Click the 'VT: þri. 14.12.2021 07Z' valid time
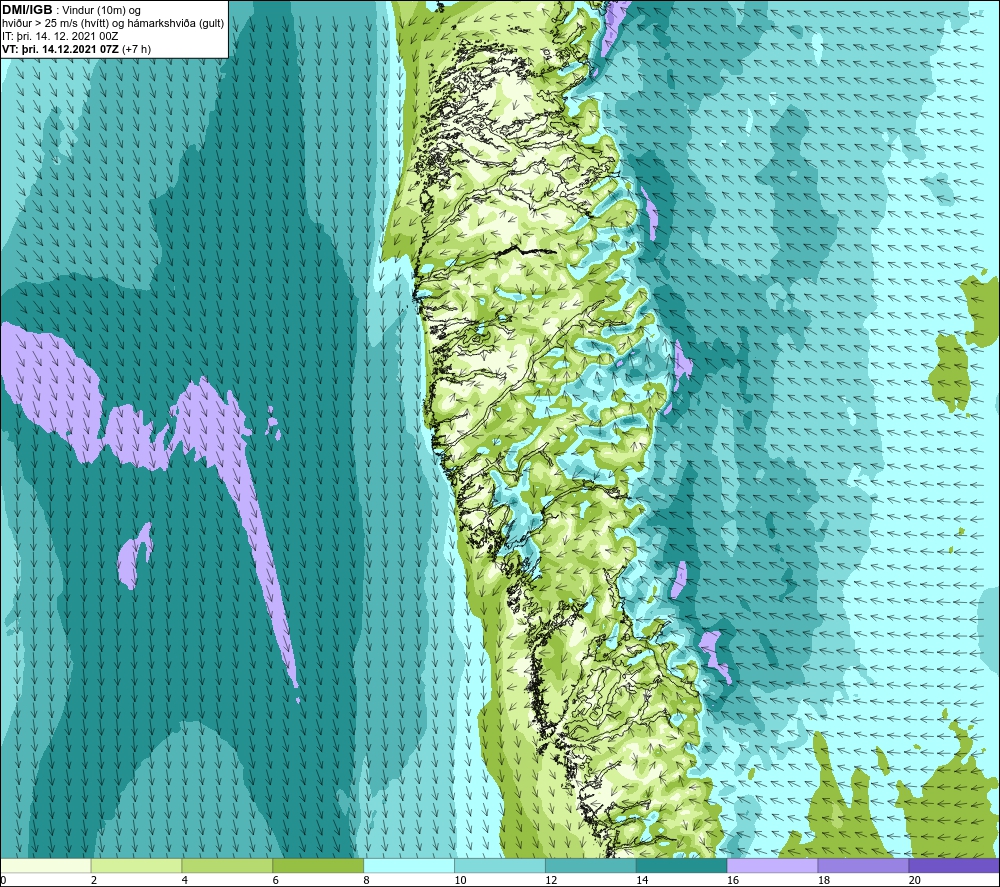1000x887 pixels. pyautogui.click(x=60, y=49)
